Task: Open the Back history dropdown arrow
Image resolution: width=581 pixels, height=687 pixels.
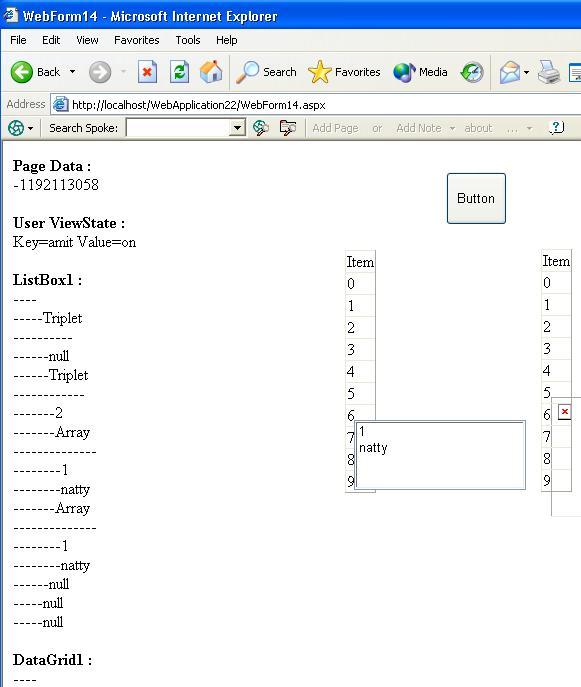Action: pos(72,72)
